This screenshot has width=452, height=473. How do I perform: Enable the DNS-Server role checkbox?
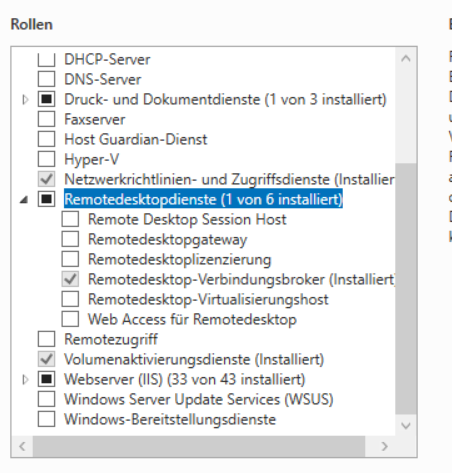46,79
